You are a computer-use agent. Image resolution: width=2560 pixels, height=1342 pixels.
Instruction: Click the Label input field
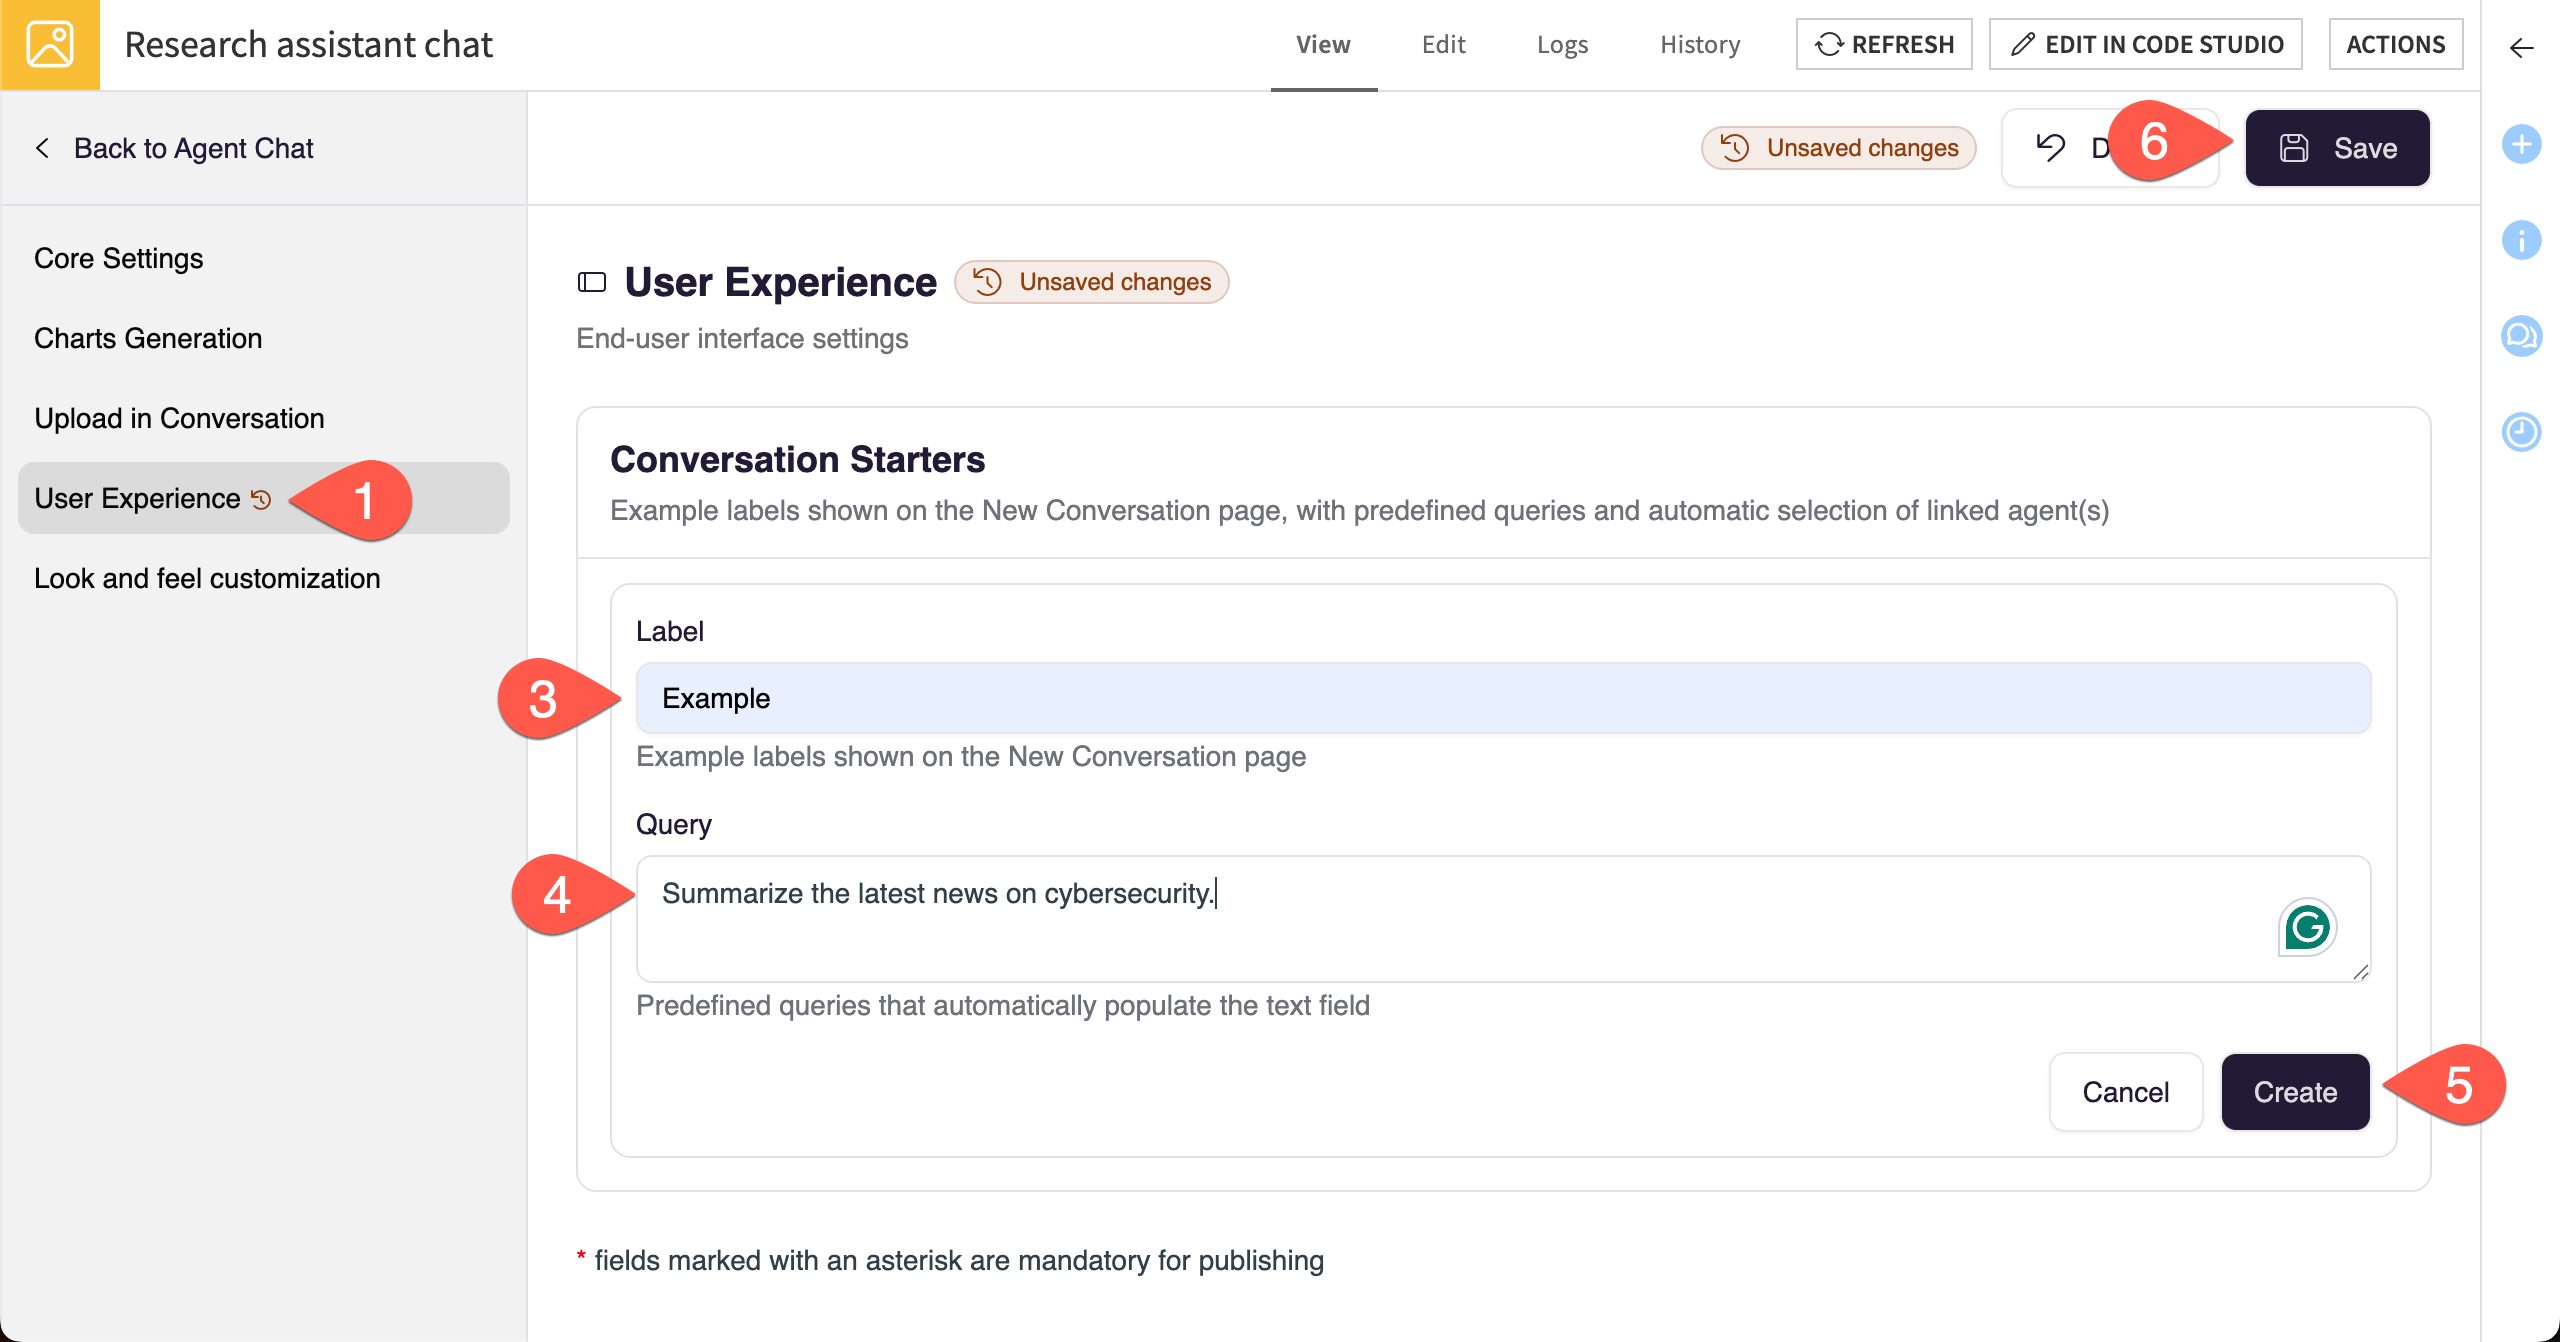point(1503,698)
